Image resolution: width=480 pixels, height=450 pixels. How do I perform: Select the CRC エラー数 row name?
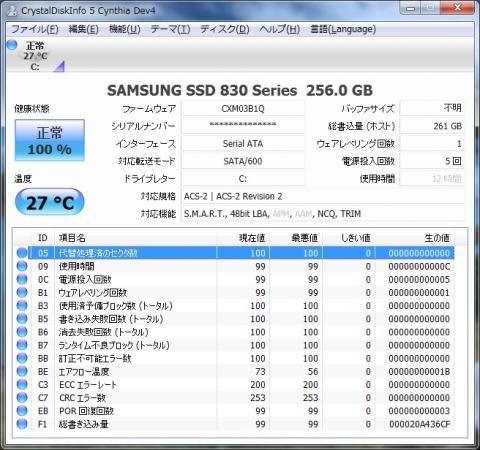point(82,398)
